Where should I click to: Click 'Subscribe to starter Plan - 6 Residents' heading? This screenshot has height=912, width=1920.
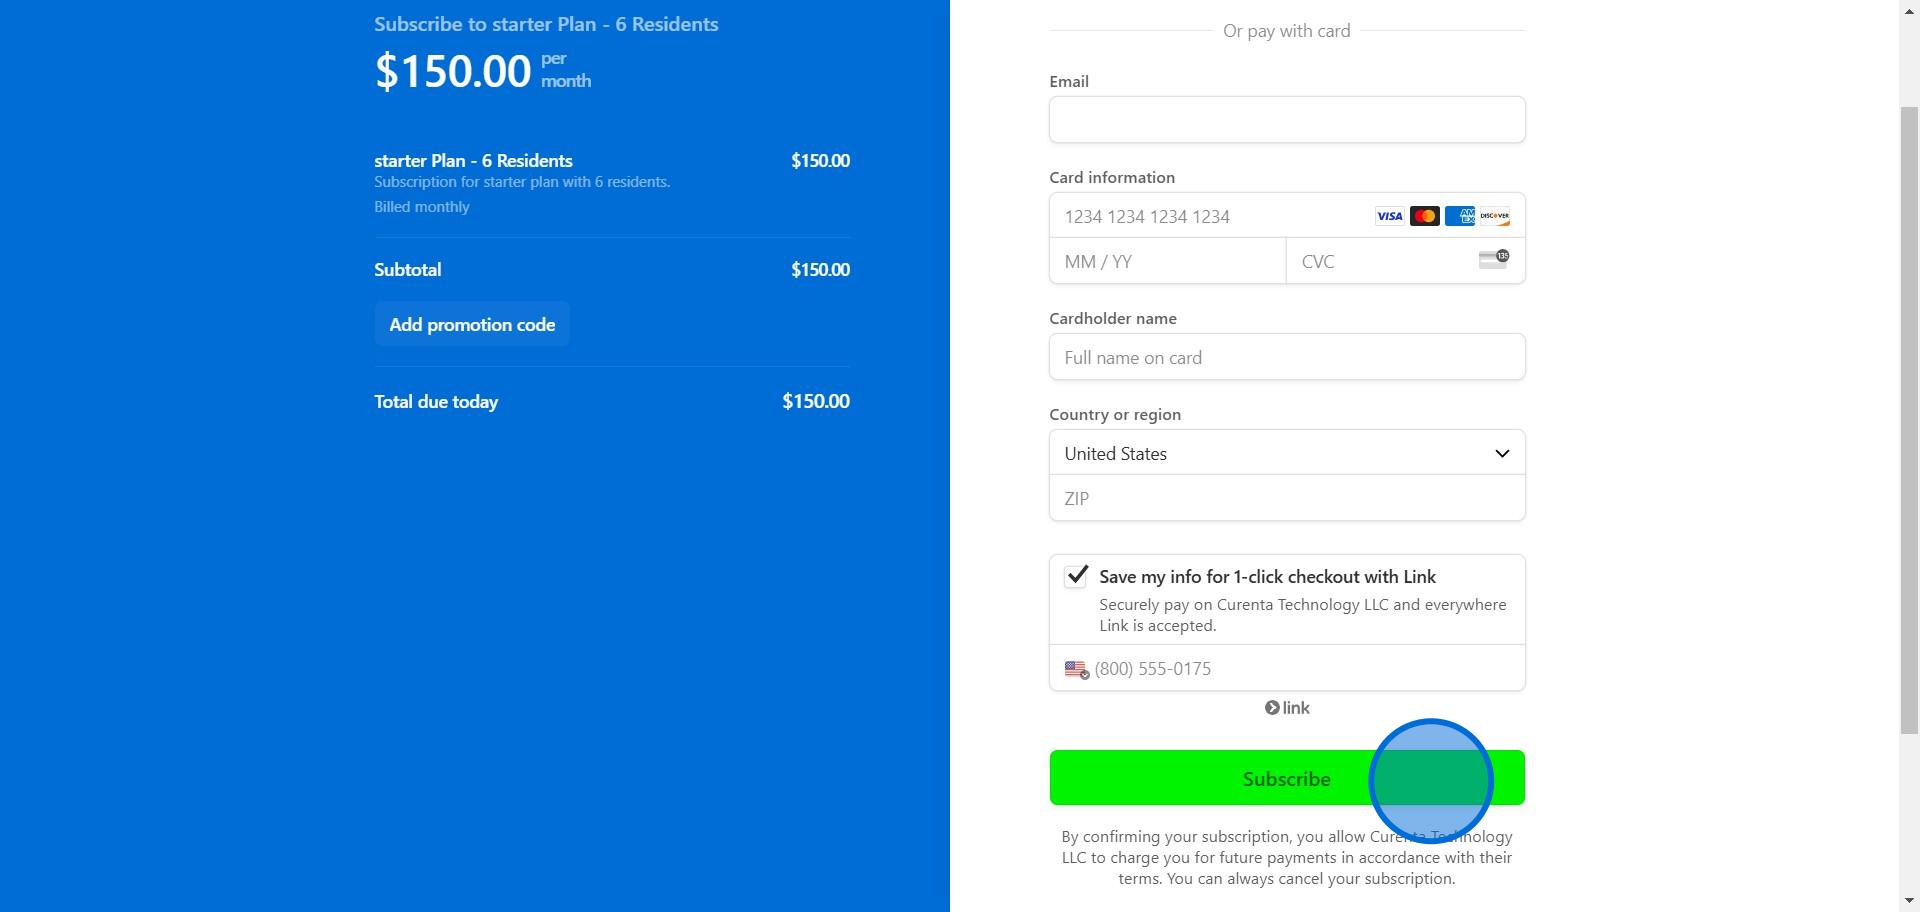pyautogui.click(x=546, y=24)
